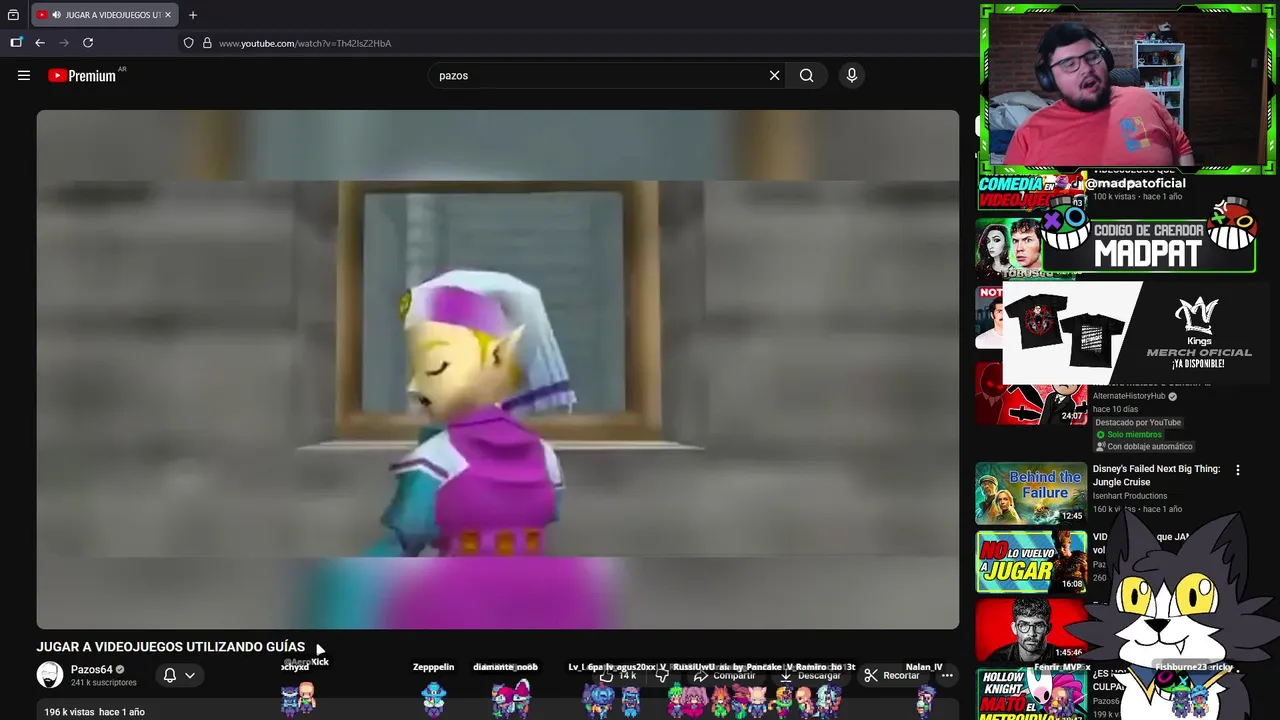Open notification bell dropdown for Pazos64

[179, 675]
